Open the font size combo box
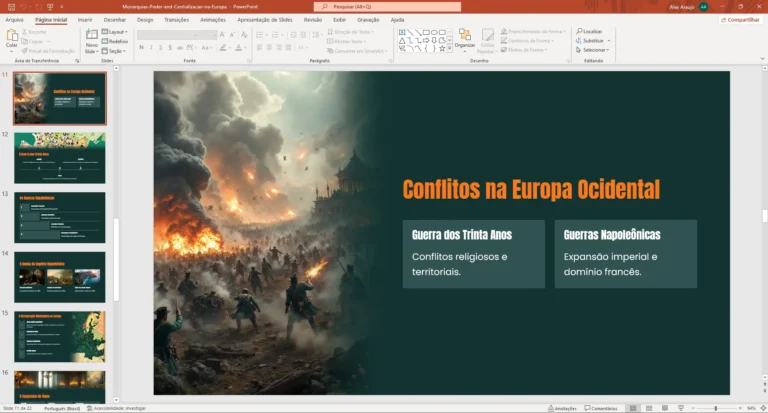Image resolution: width=768 pixels, height=413 pixels. point(208,35)
